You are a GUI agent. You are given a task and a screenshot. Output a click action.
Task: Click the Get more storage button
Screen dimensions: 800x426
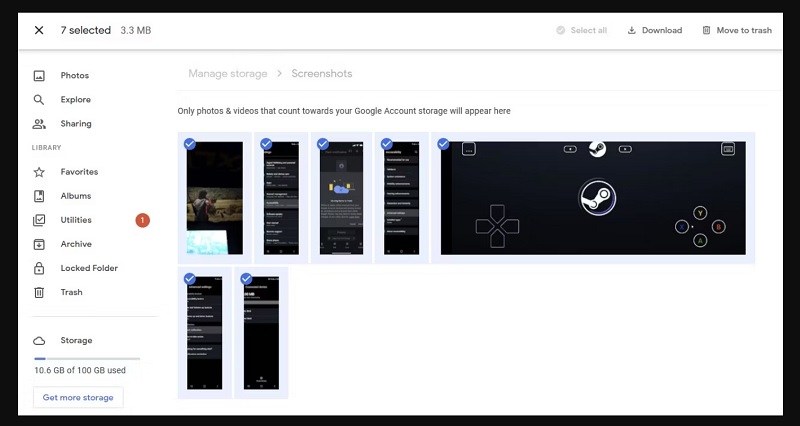click(78, 397)
